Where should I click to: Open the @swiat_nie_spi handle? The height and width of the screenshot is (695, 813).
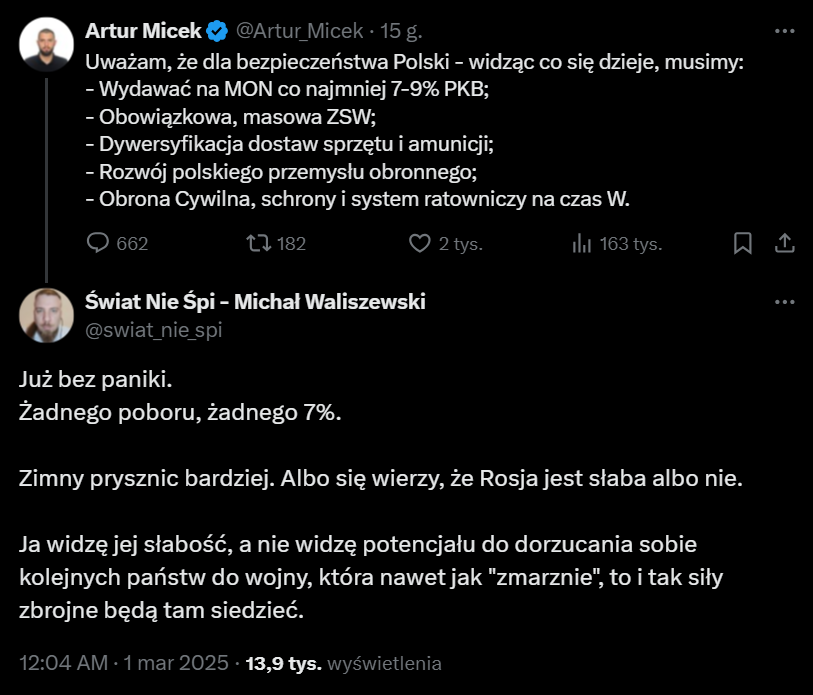pyautogui.click(x=154, y=328)
